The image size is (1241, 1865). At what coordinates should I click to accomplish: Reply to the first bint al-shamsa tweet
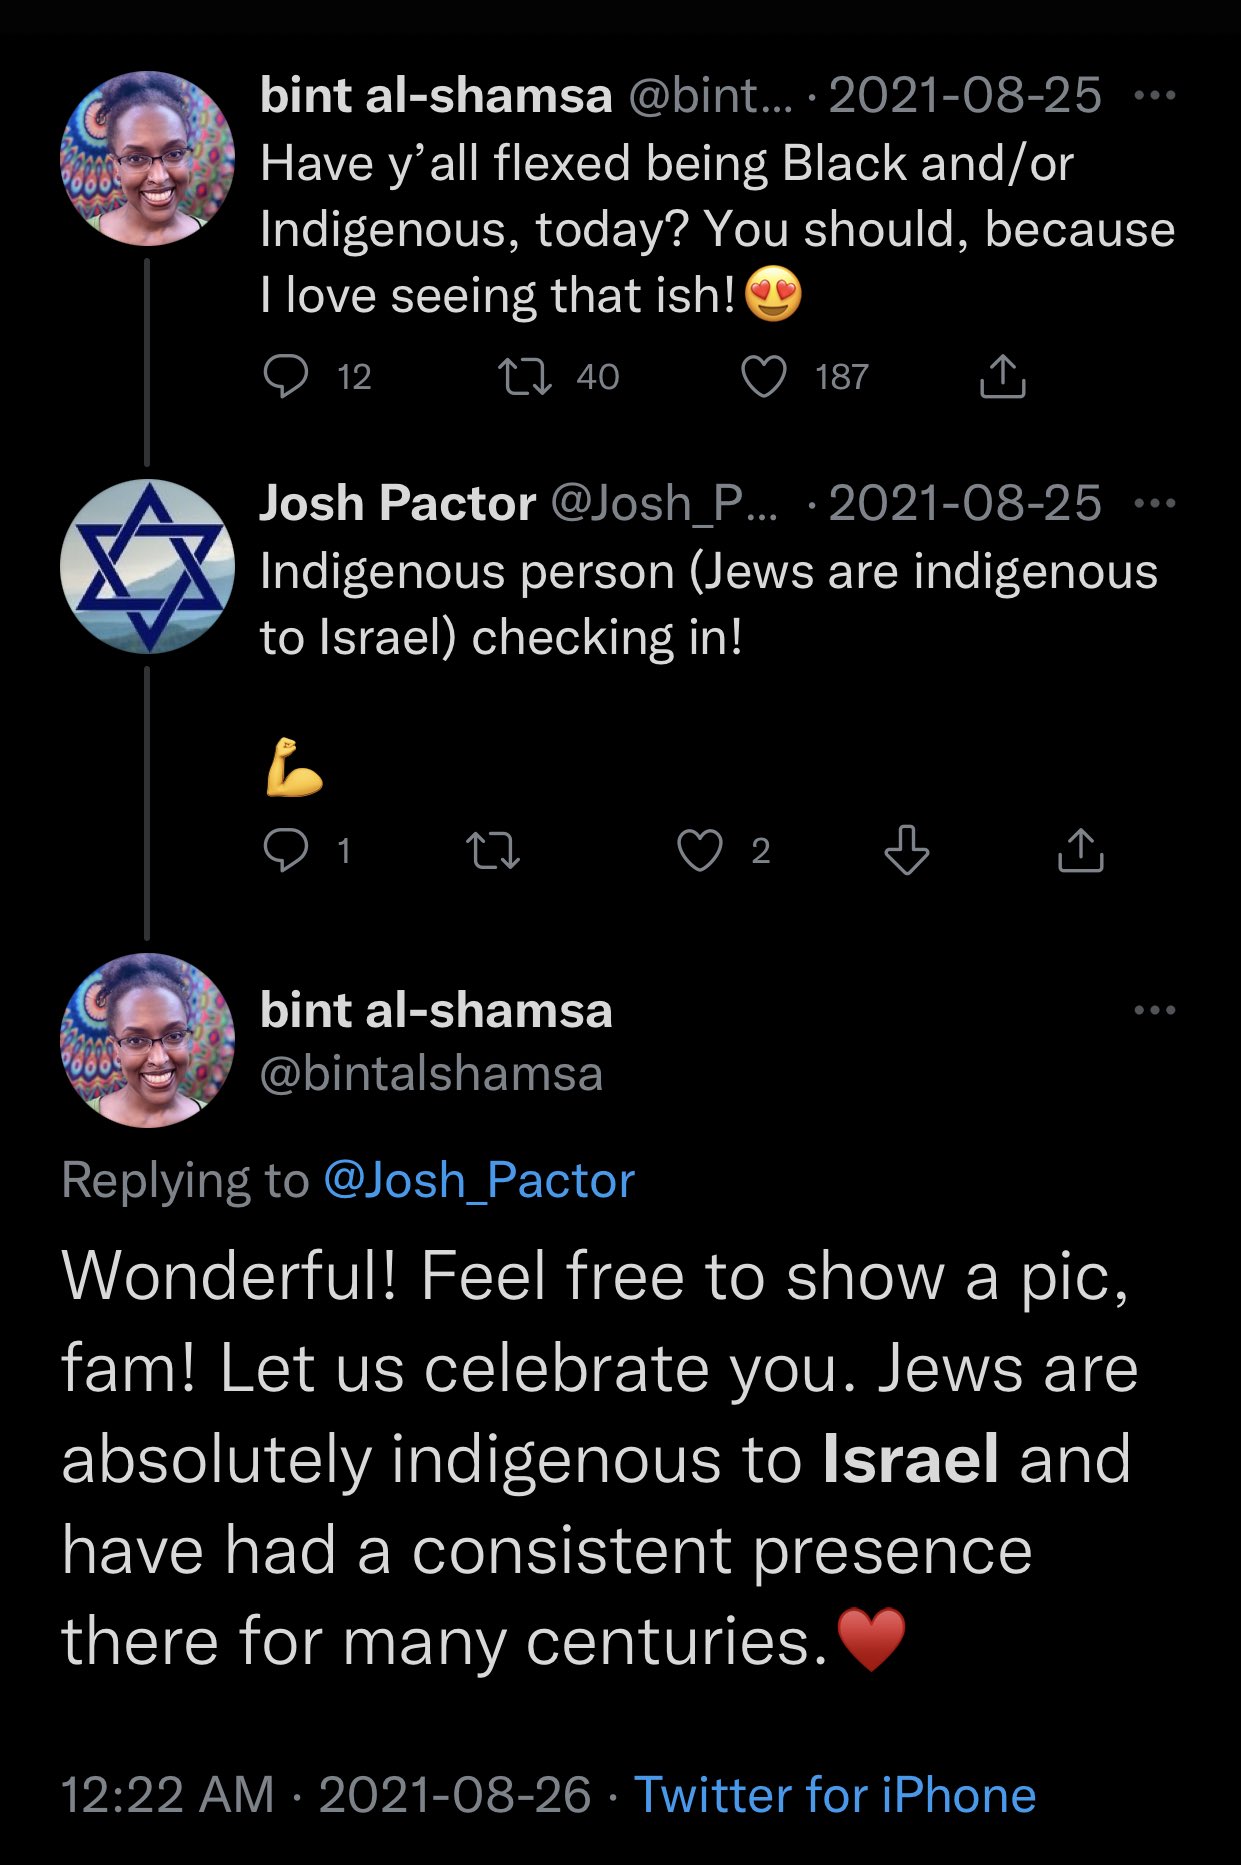[x=286, y=377]
